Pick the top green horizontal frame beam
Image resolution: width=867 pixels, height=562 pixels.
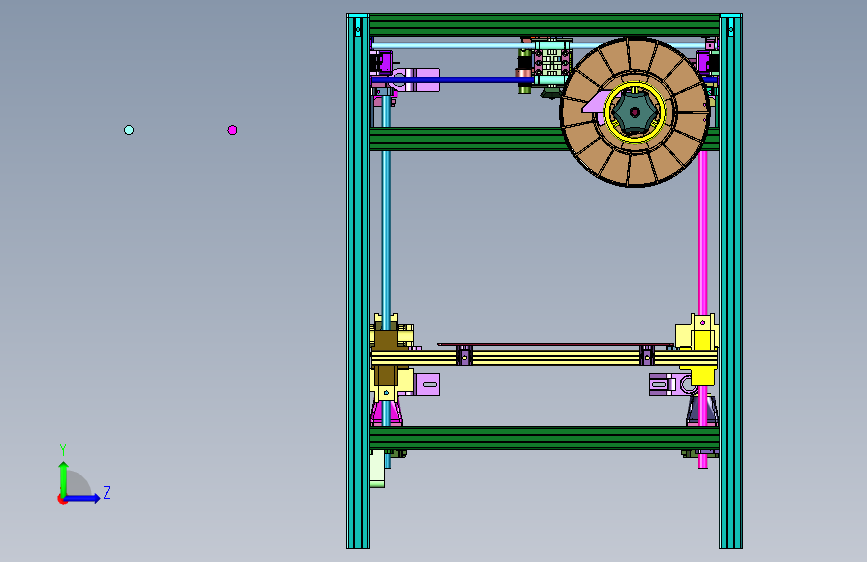[x=544, y=25]
